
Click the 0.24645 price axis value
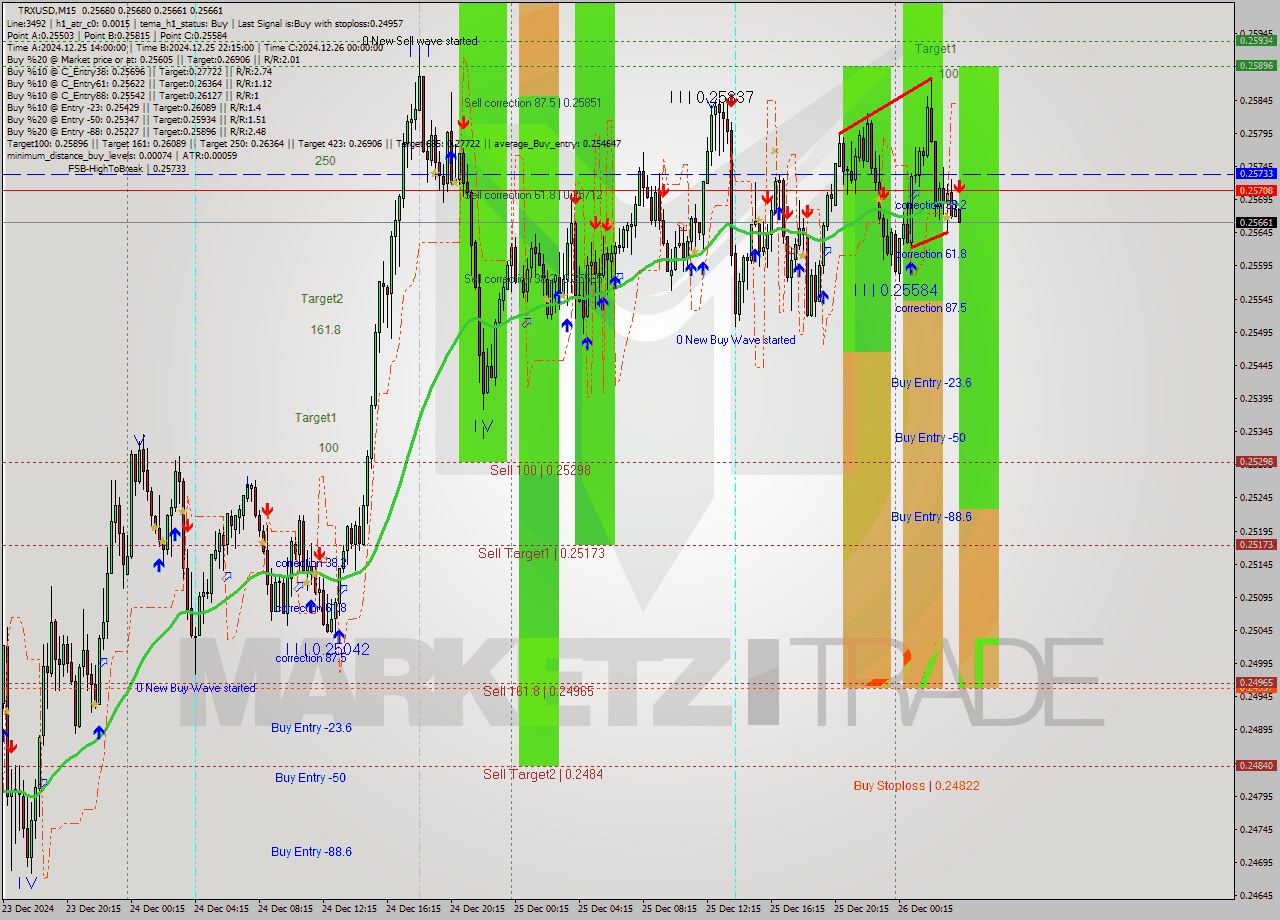[x=1256, y=896]
